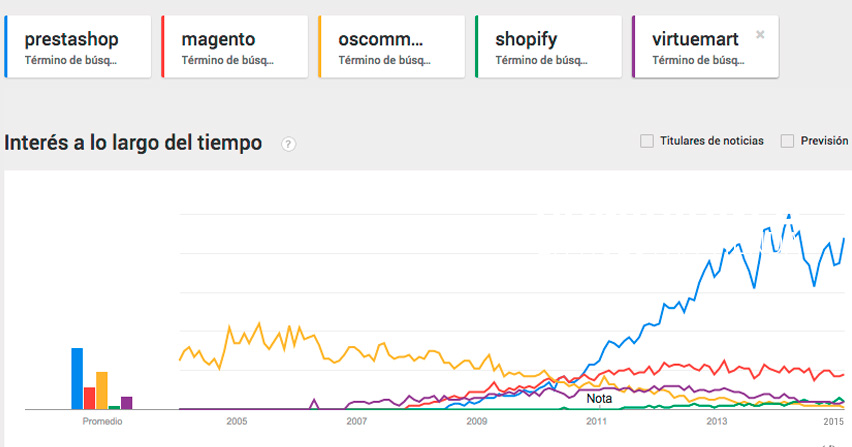Click the yellow oscommerce average bar
Image resolution: width=852 pixels, height=447 pixels.
(x=102, y=390)
